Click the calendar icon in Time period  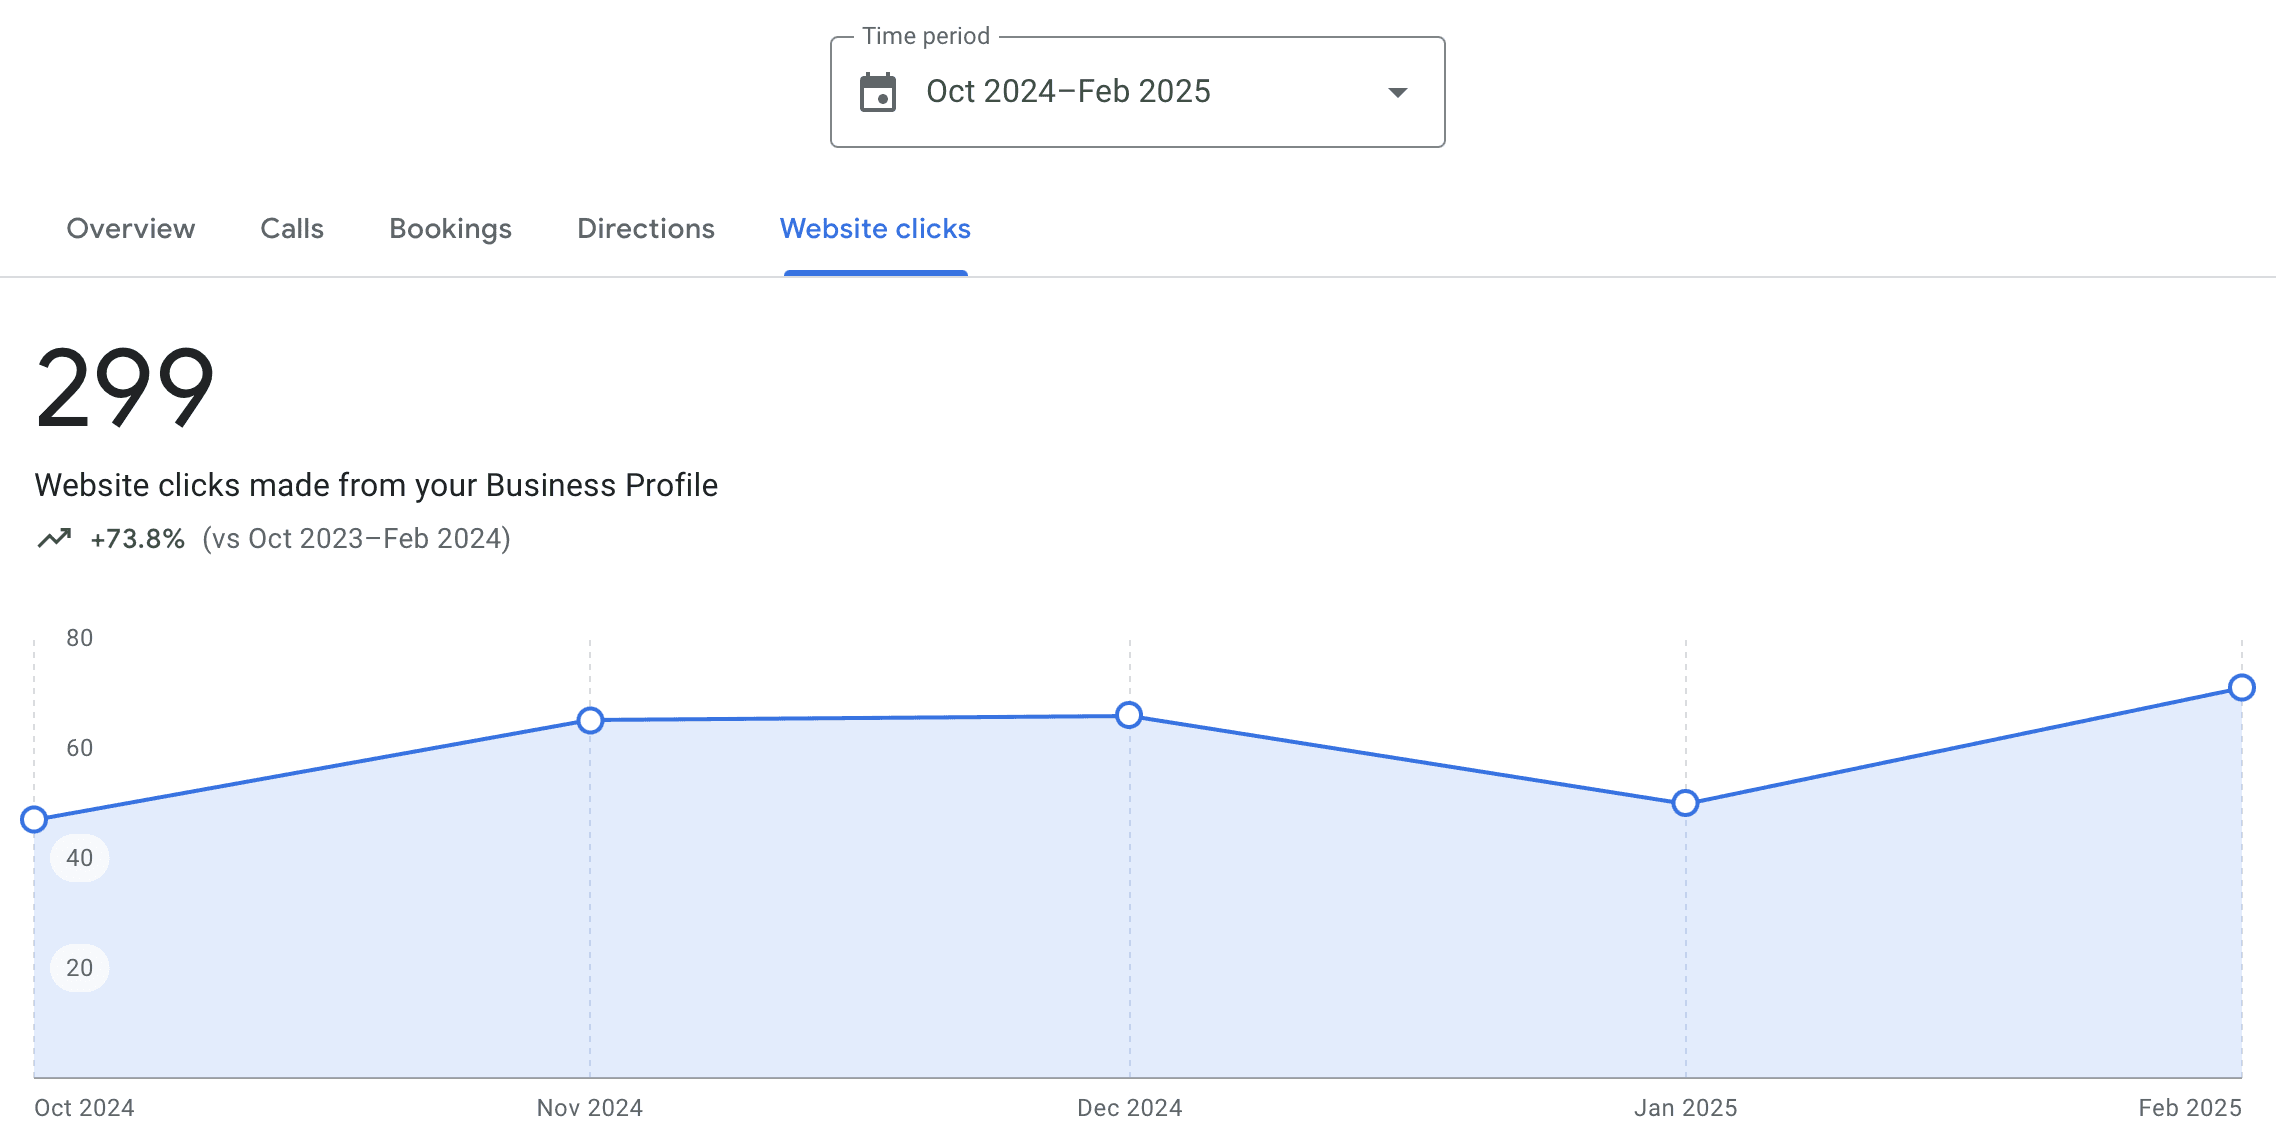pyautogui.click(x=878, y=92)
